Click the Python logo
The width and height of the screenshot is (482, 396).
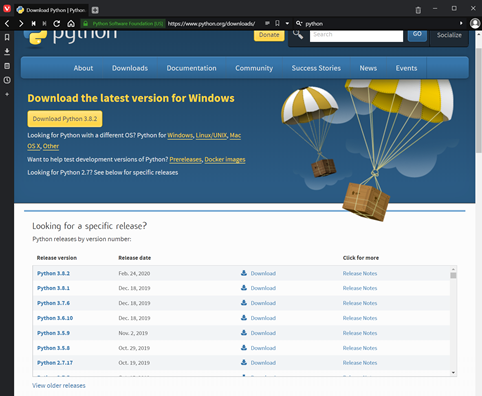click(70, 37)
